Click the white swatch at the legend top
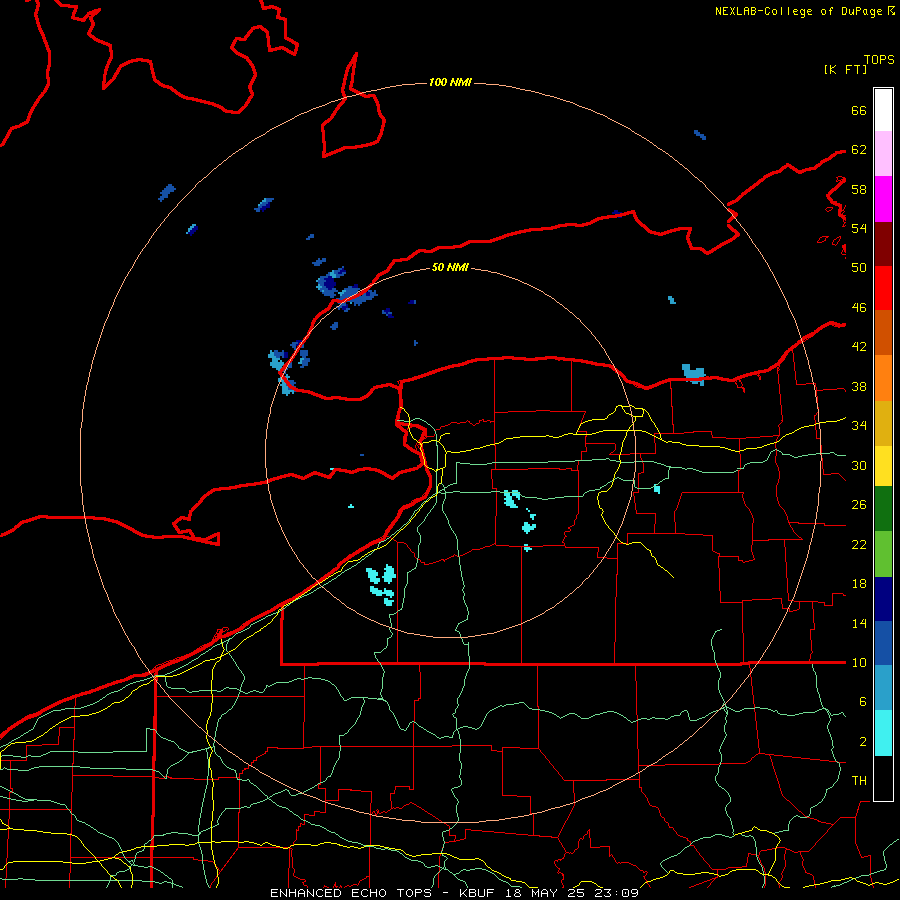The height and width of the screenshot is (900, 900). pyautogui.click(x=883, y=110)
